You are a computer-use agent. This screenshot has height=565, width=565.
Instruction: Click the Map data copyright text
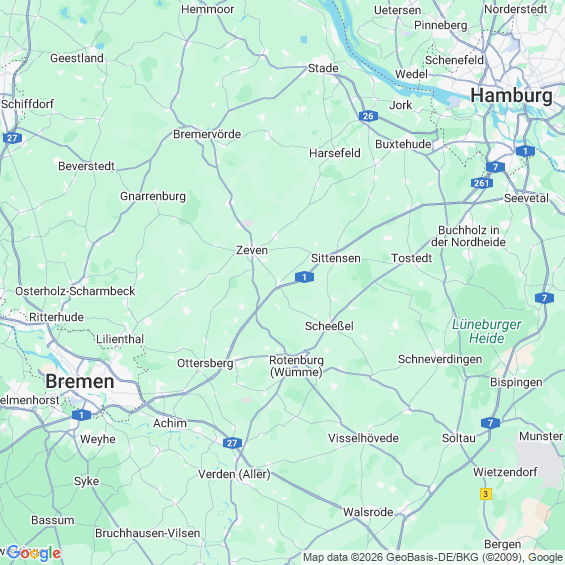[x=432, y=557]
